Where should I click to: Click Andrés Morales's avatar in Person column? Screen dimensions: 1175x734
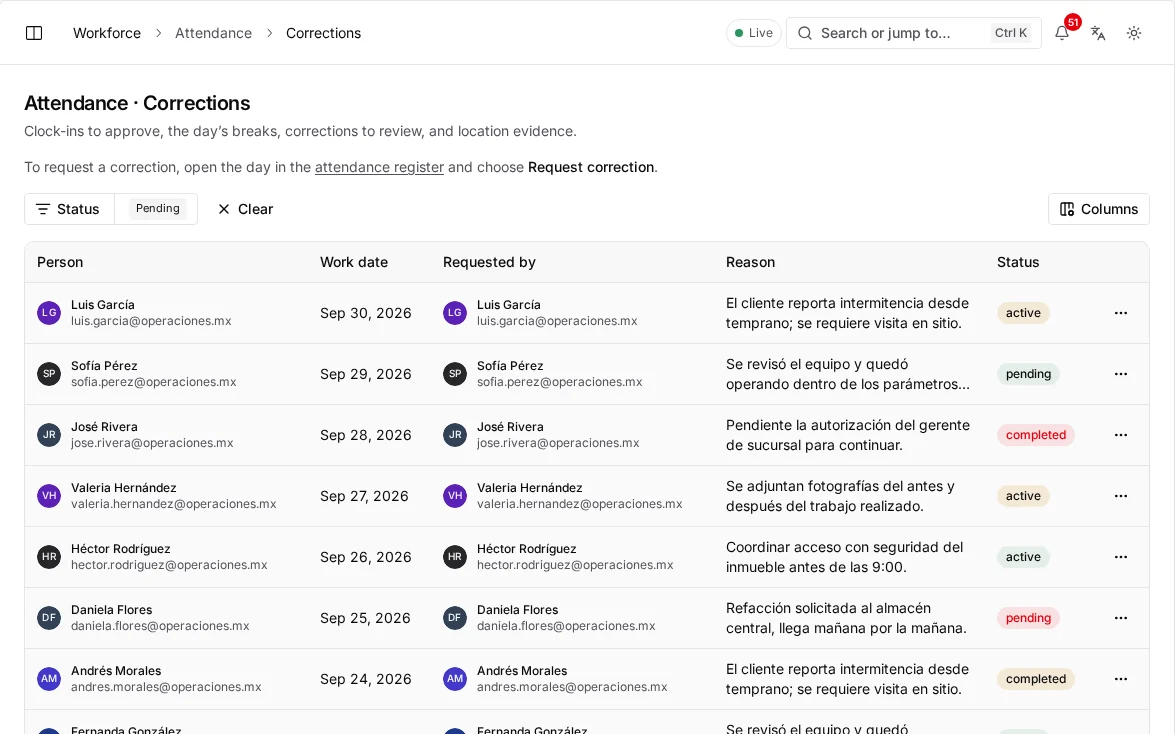click(49, 679)
